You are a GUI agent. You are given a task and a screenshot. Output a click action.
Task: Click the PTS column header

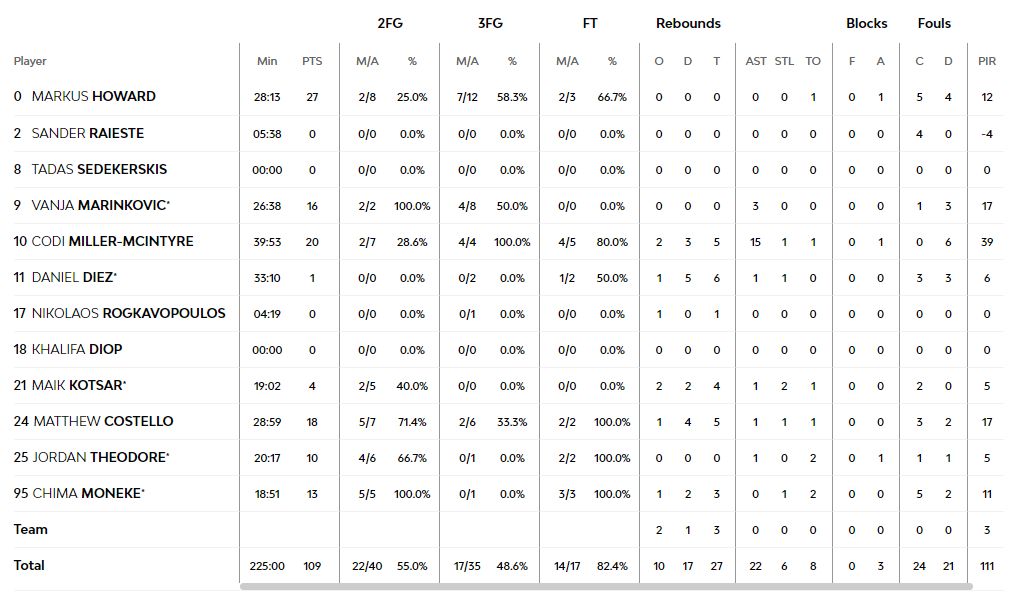(x=312, y=61)
